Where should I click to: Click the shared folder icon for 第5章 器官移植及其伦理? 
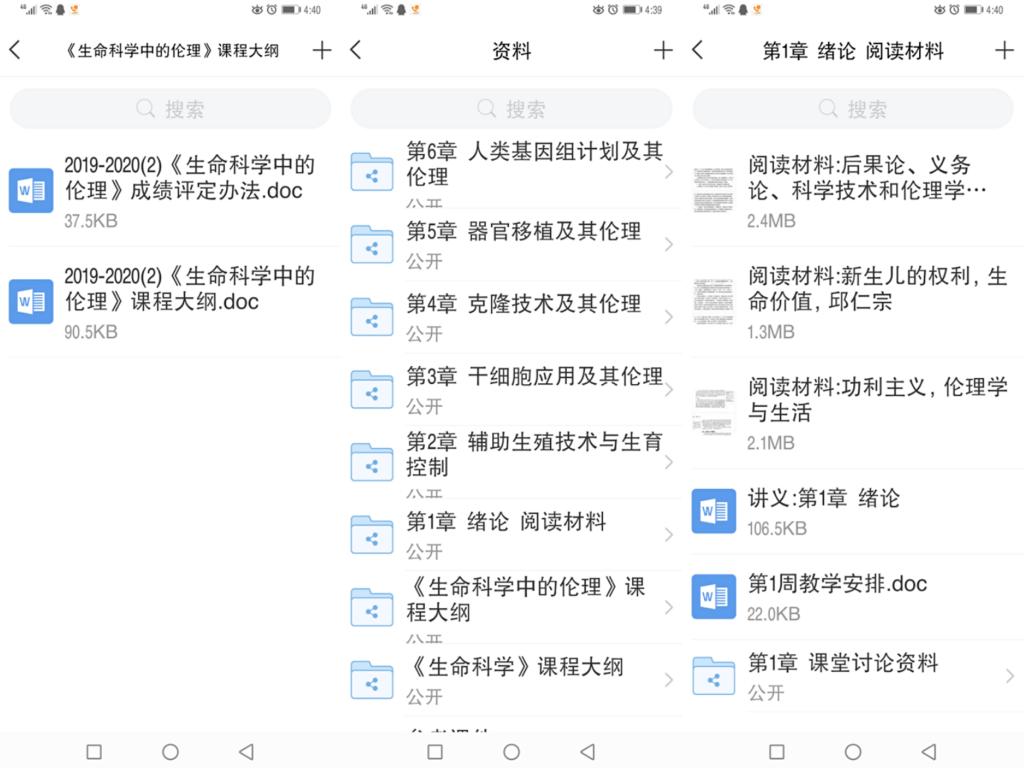click(x=372, y=245)
